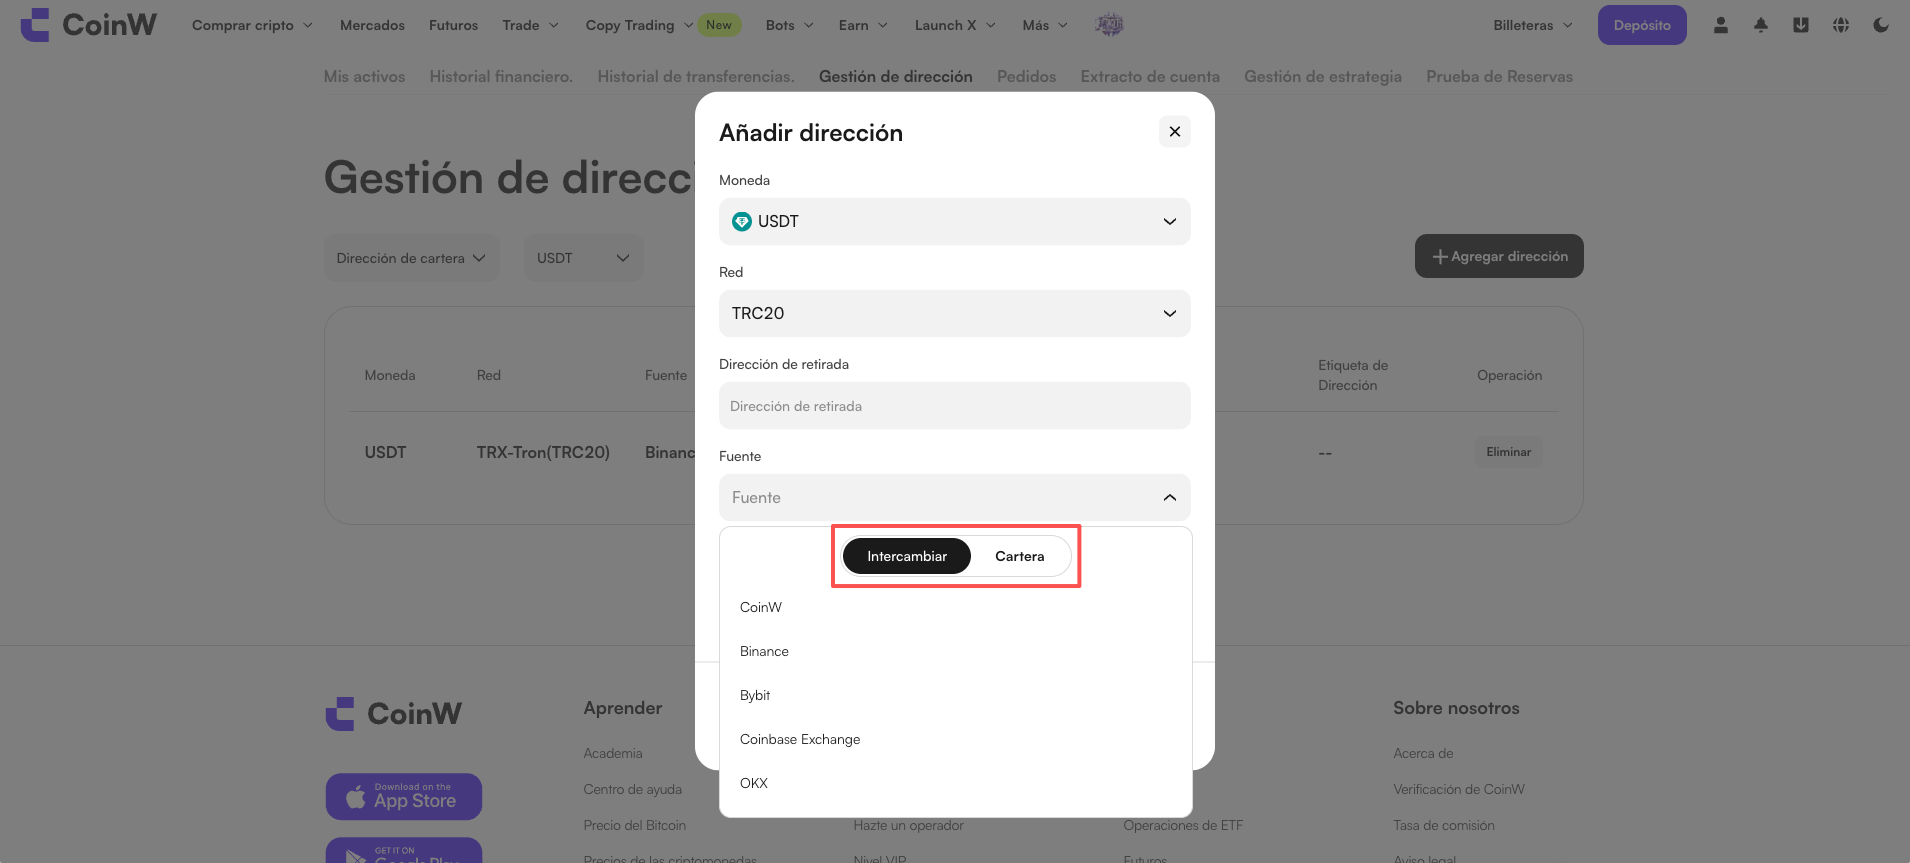The height and width of the screenshot is (863, 1910).
Task: Open Gestión de estrategia tab
Action: coord(1322,76)
